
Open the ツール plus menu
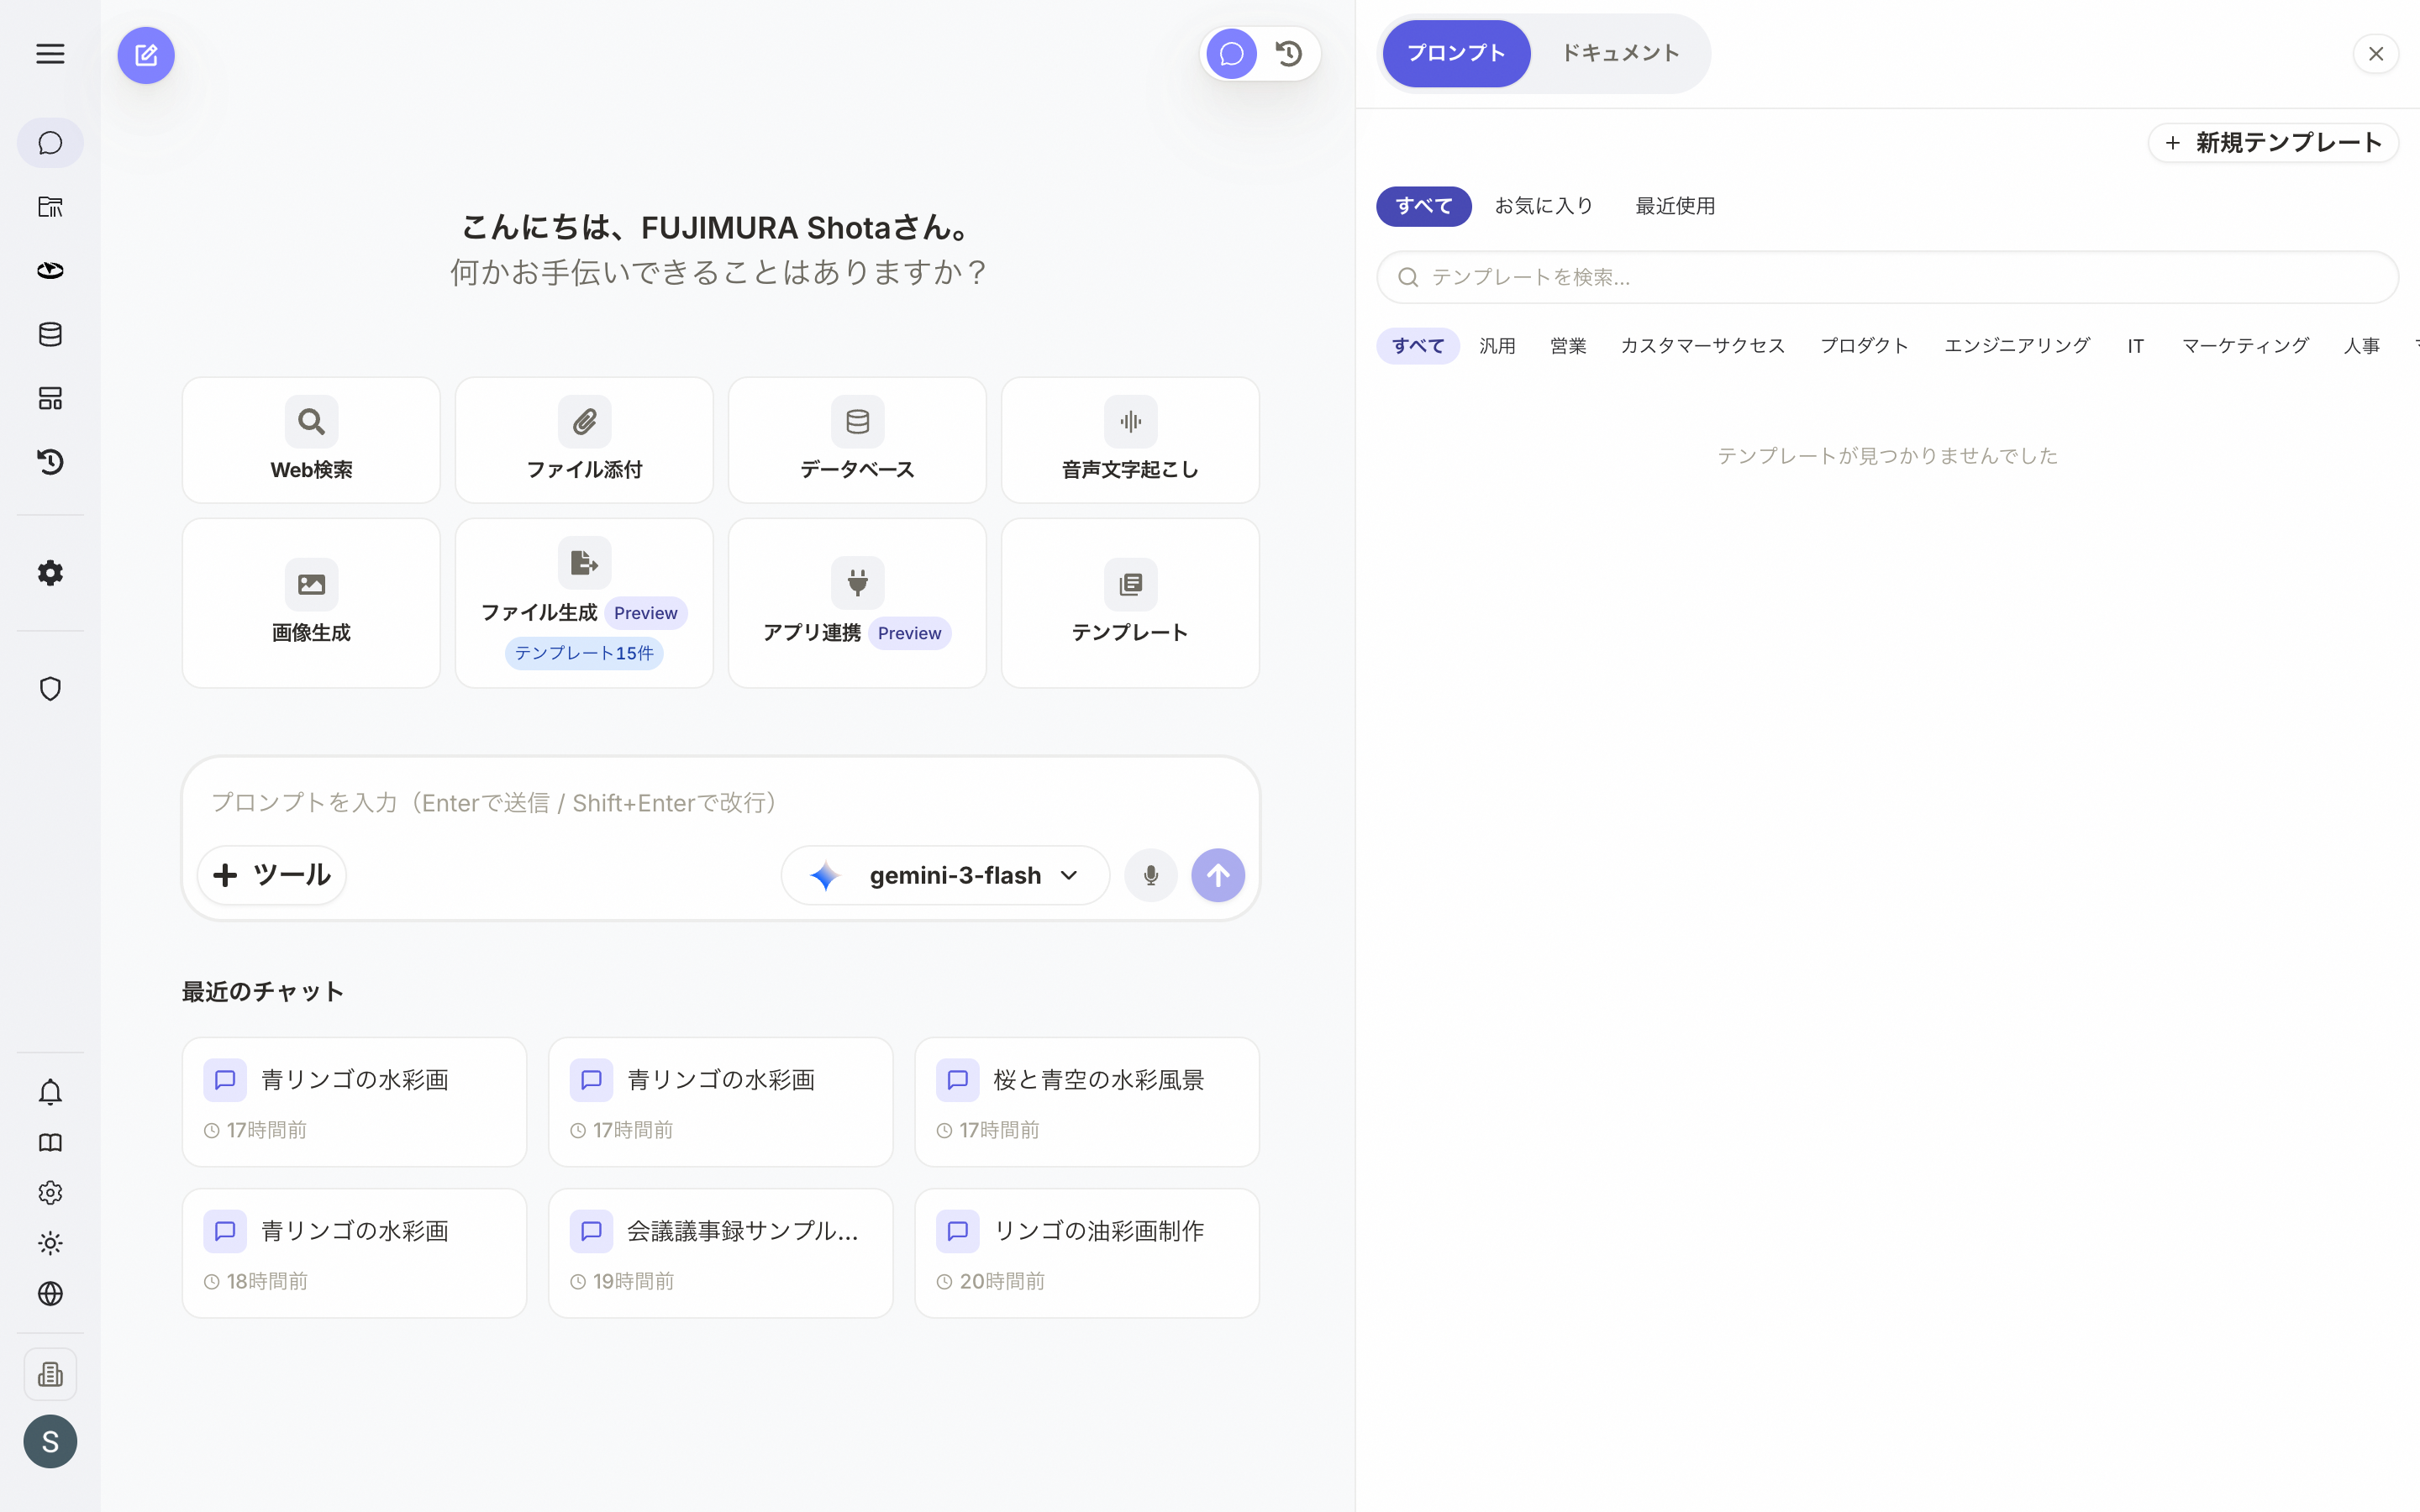(x=272, y=875)
